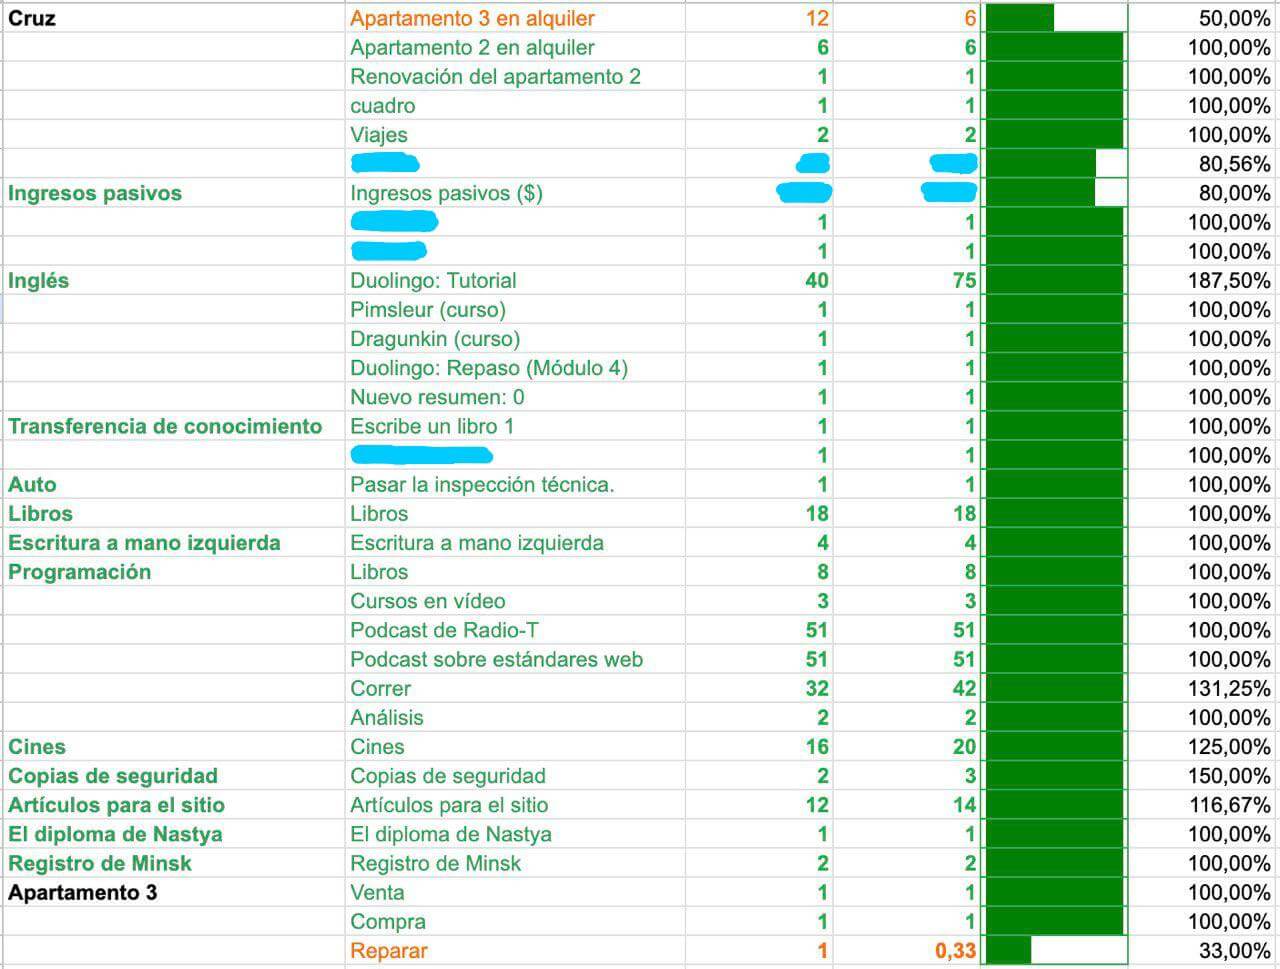Select the '33,00%' percentage cell

[x=1203, y=951]
